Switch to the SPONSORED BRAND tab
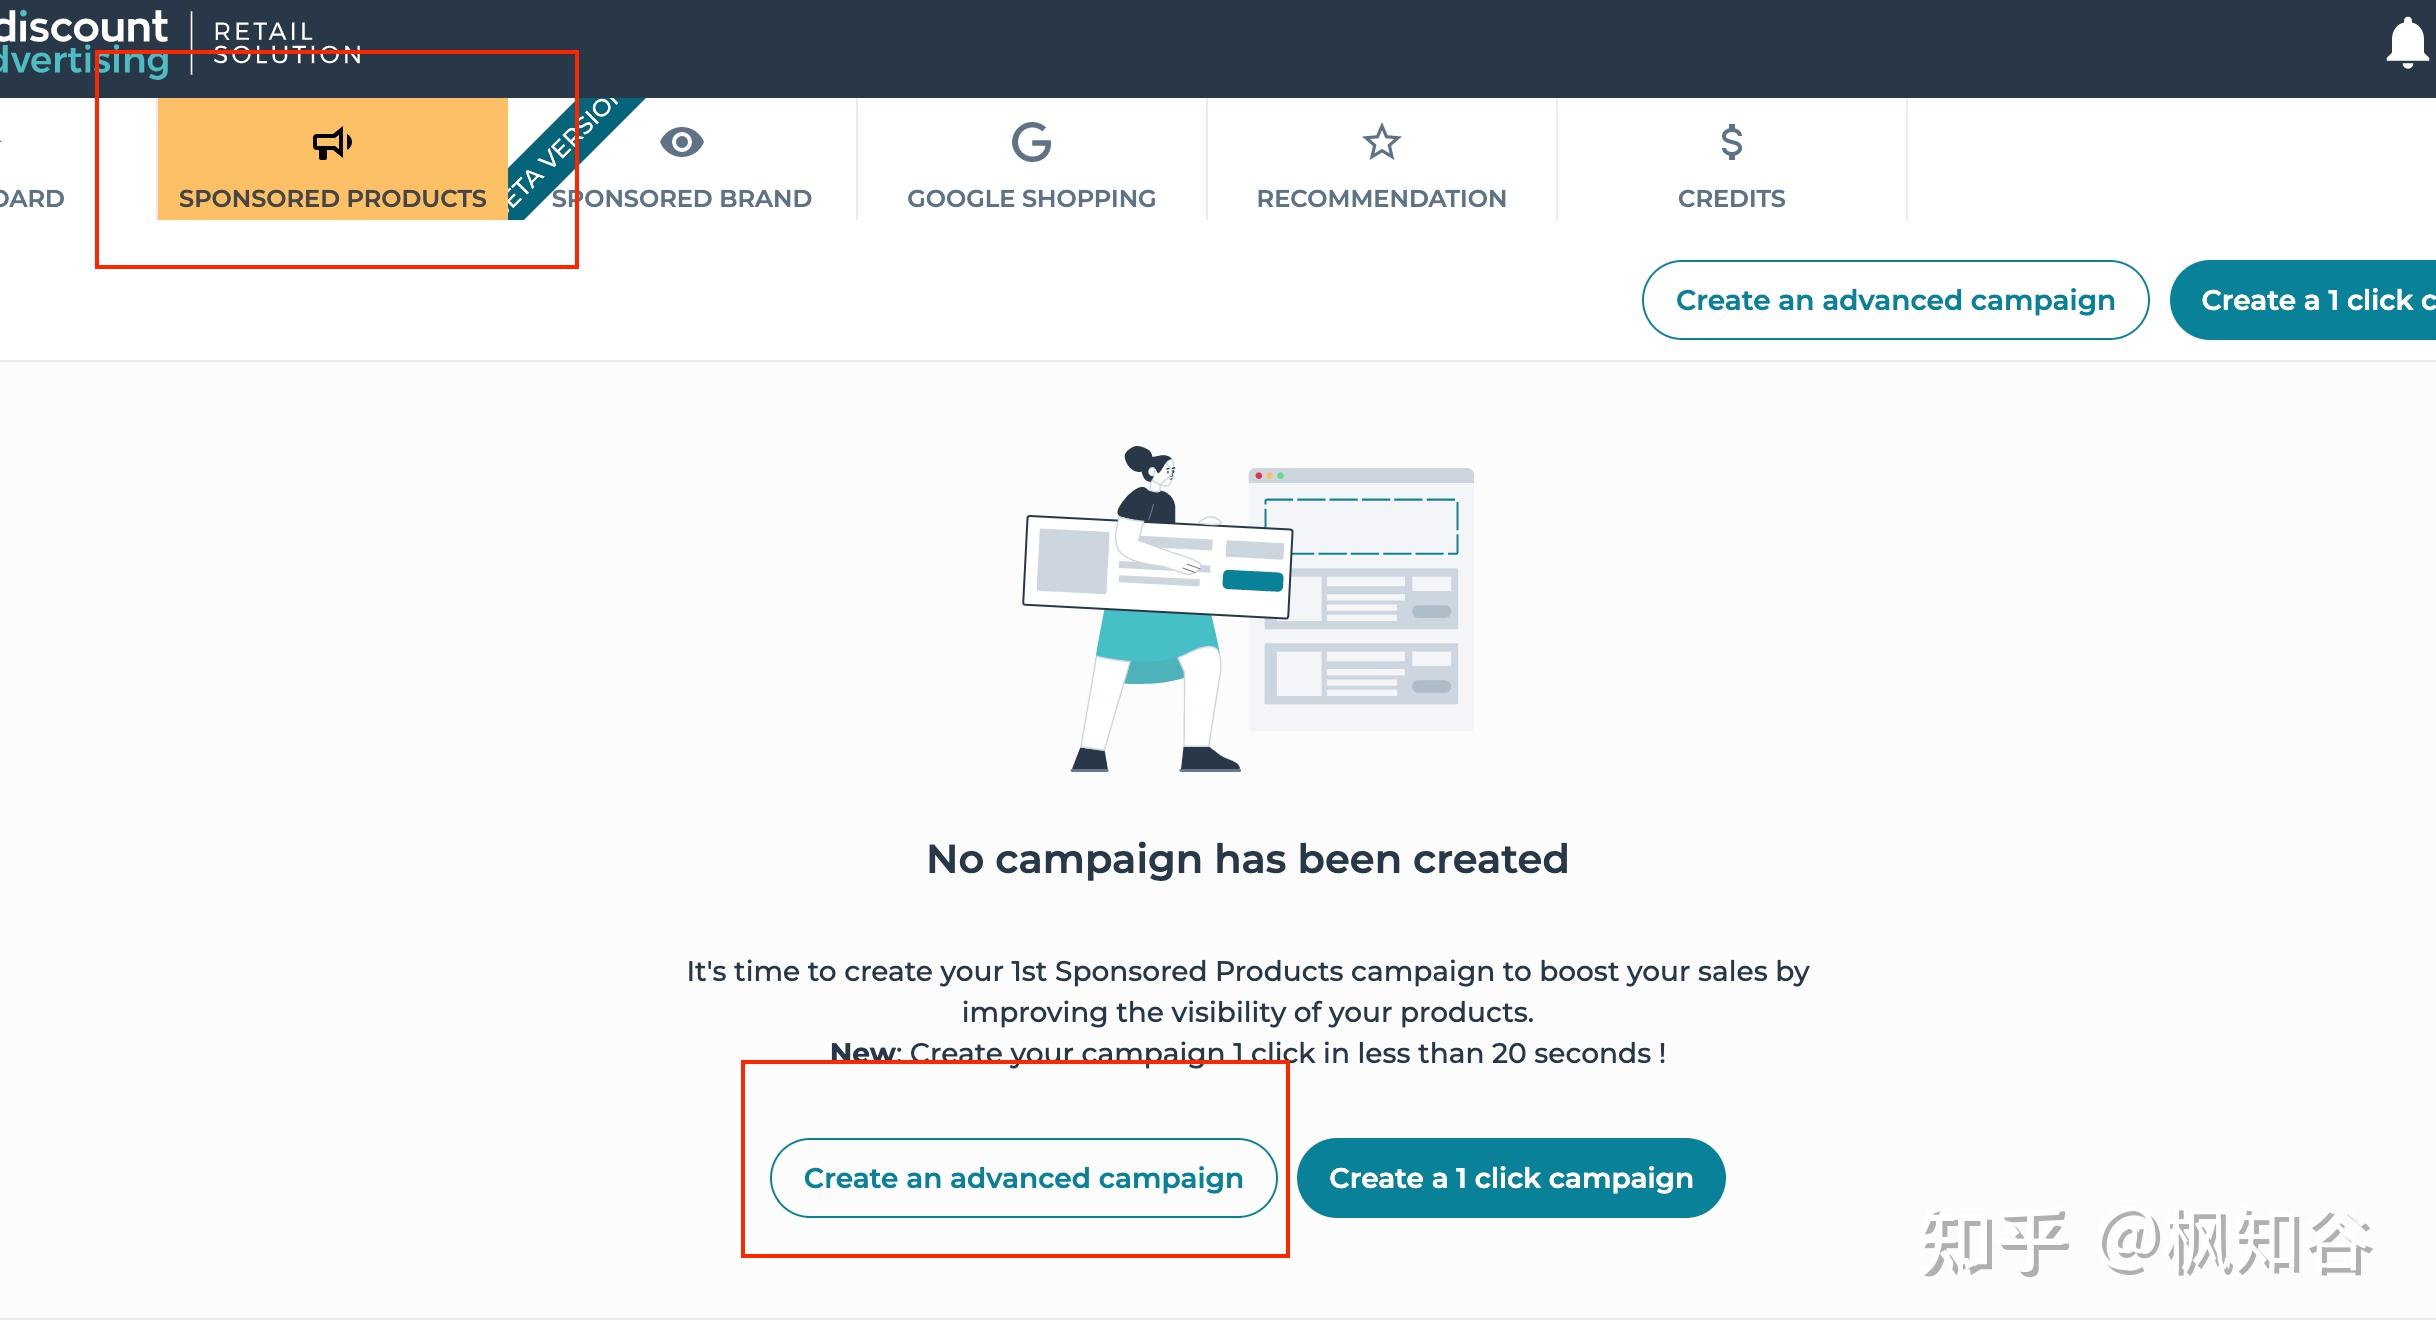Viewport: 2436px width, 1342px height. pyautogui.click(x=682, y=198)
